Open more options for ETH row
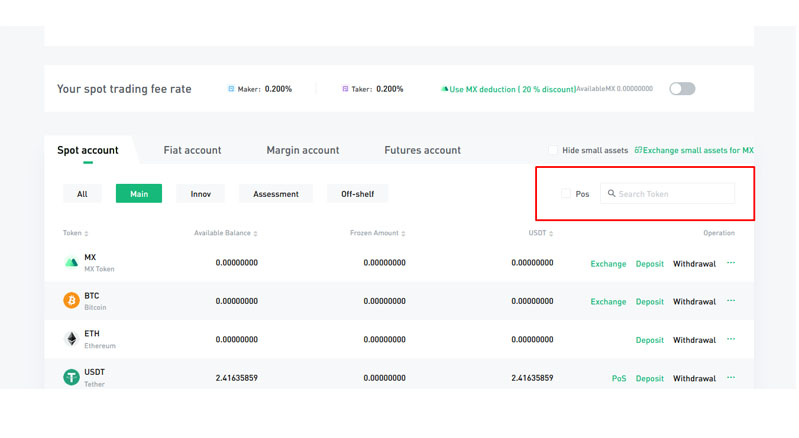Viewport: 799px width, 438px height. [x=731, y=339]
